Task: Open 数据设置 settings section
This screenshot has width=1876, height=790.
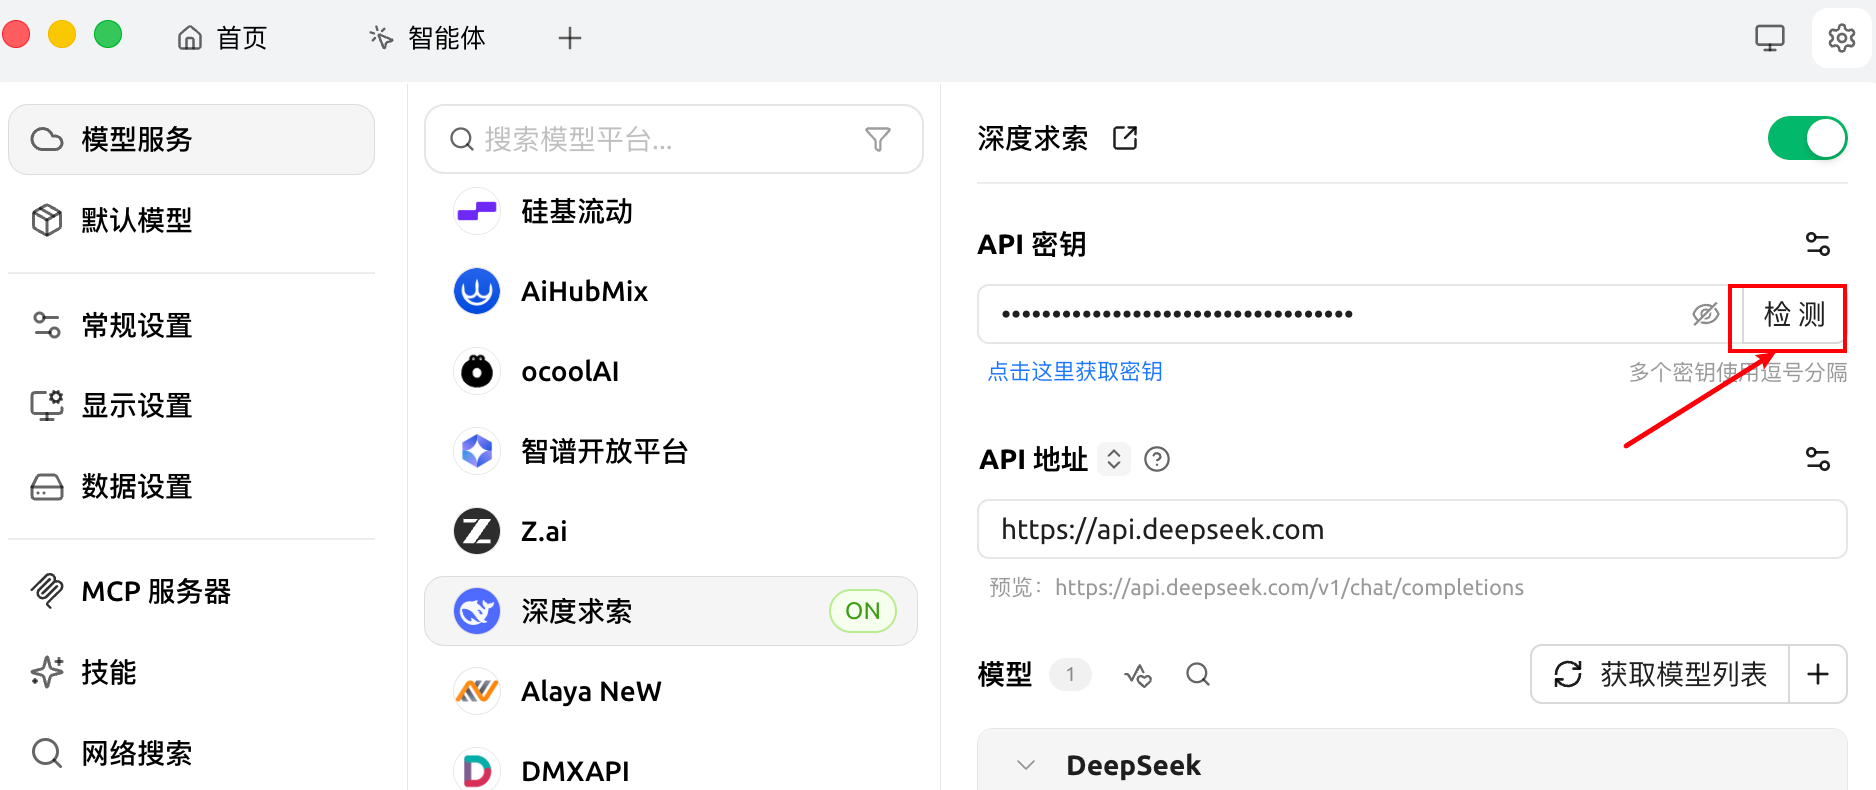Action: (191, 486)
